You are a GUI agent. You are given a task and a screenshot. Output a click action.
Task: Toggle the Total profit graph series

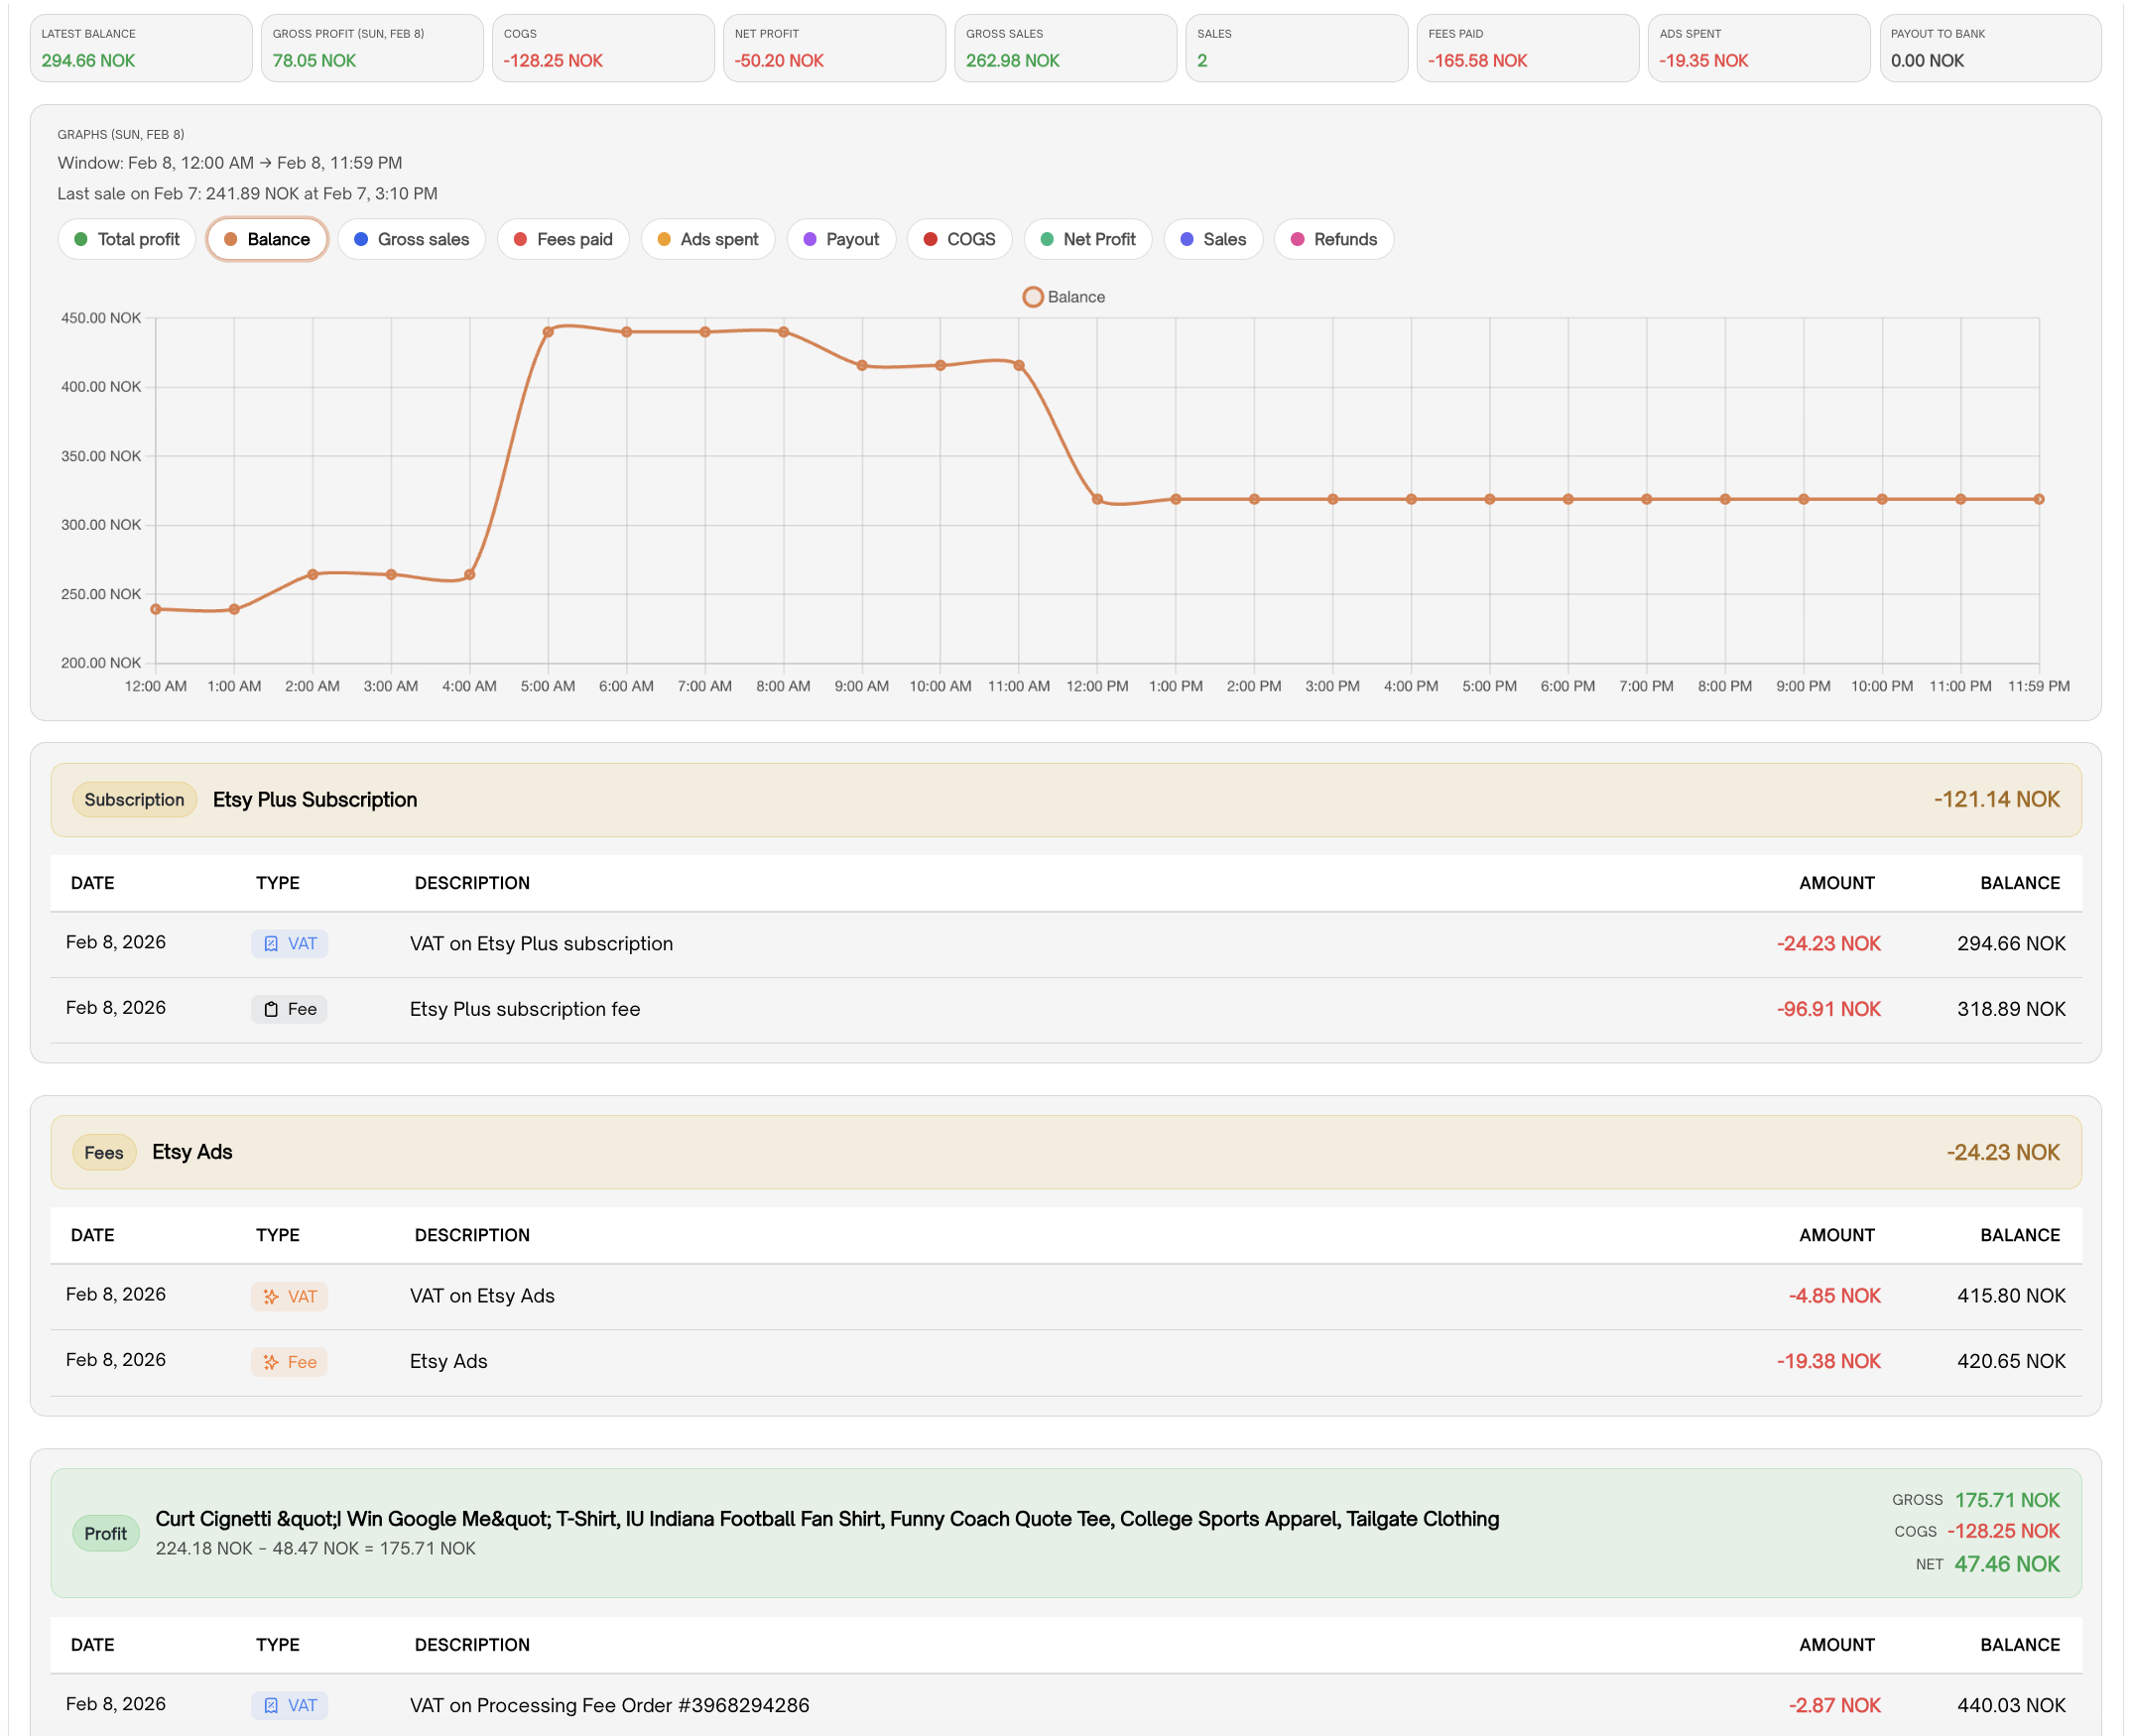(127, 239)
